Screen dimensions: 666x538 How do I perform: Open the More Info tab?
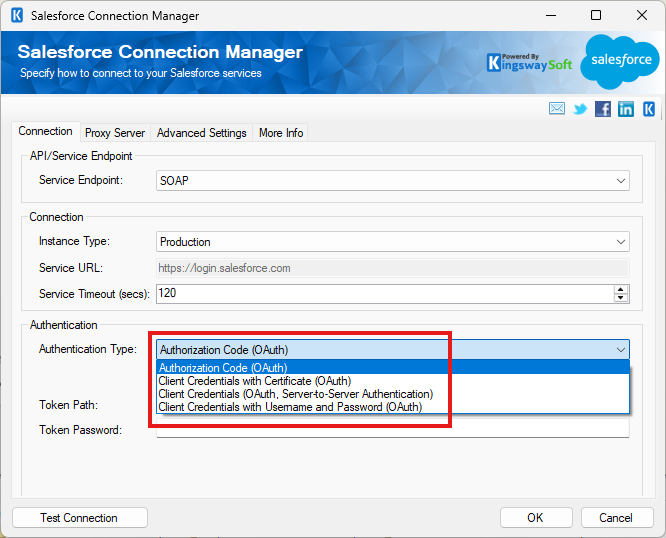pyautogui.click(x=281, y=133)
